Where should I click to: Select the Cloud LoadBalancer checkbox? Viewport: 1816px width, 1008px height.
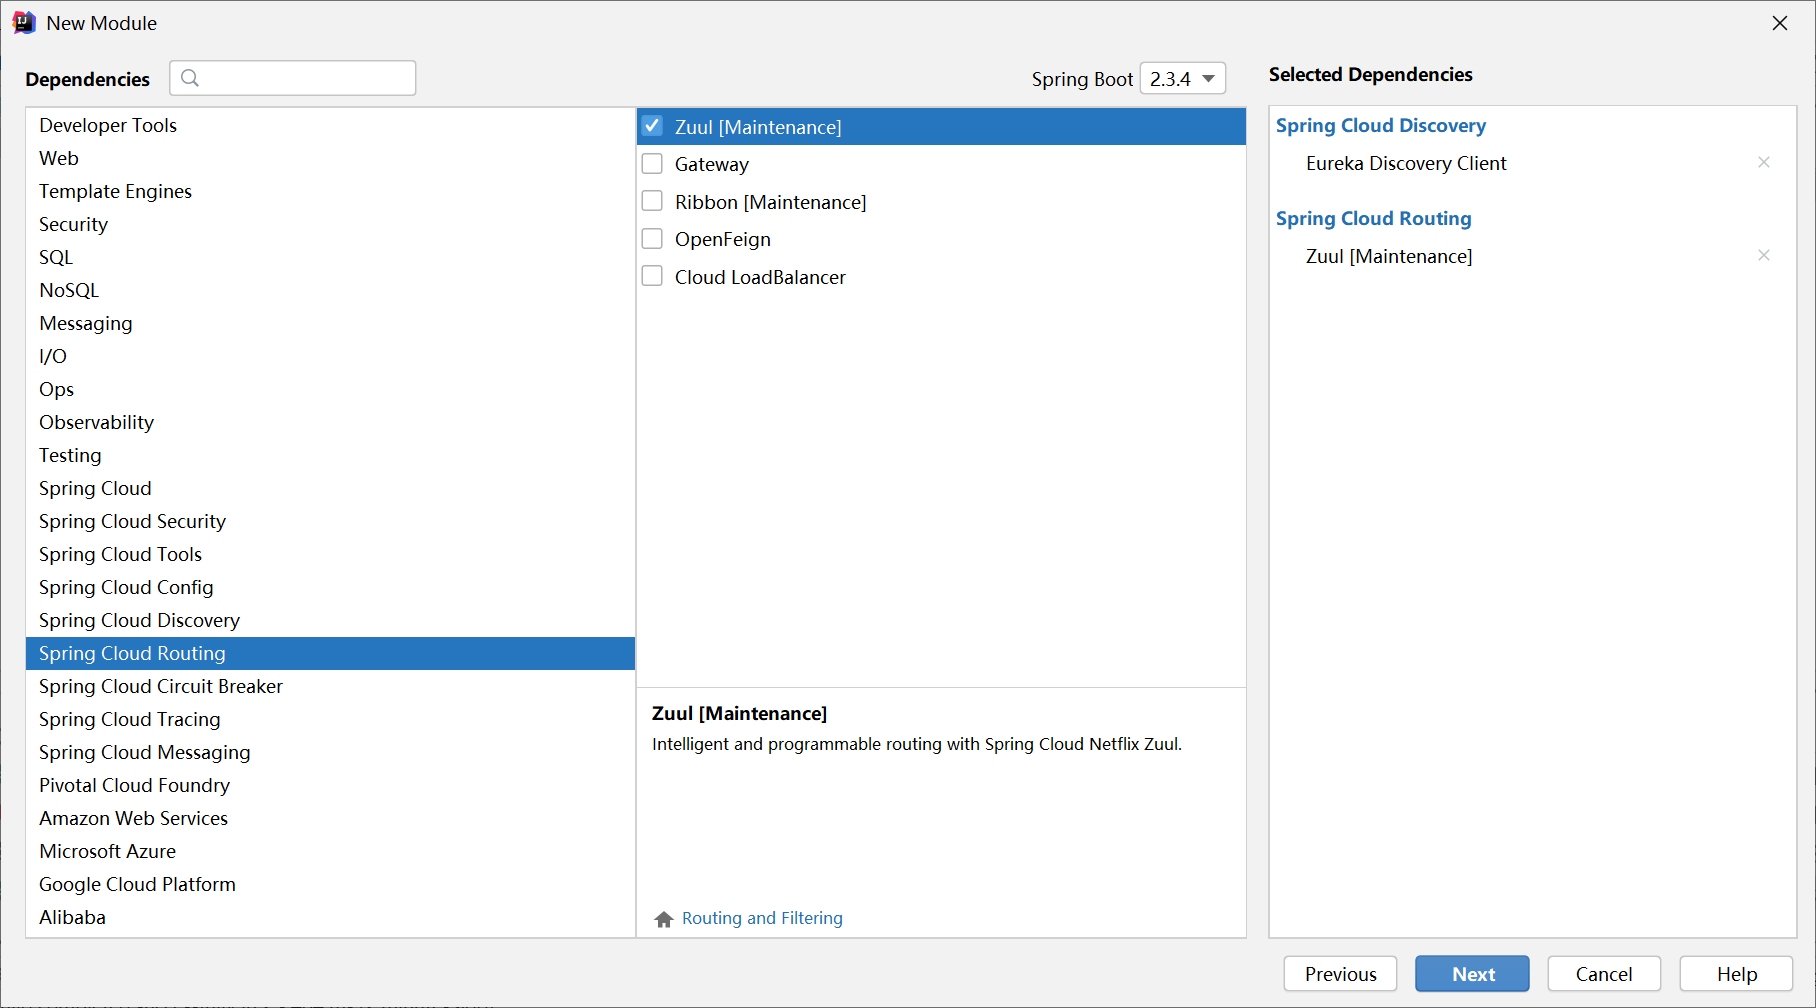[x=652, y=276]
